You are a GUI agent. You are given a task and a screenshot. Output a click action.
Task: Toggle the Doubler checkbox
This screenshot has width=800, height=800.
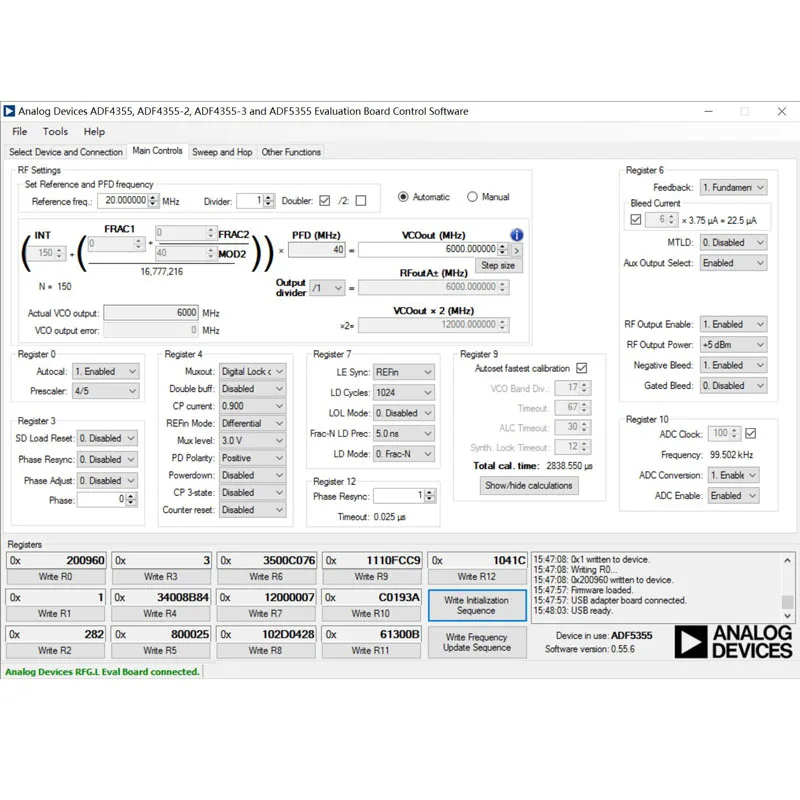324,201
